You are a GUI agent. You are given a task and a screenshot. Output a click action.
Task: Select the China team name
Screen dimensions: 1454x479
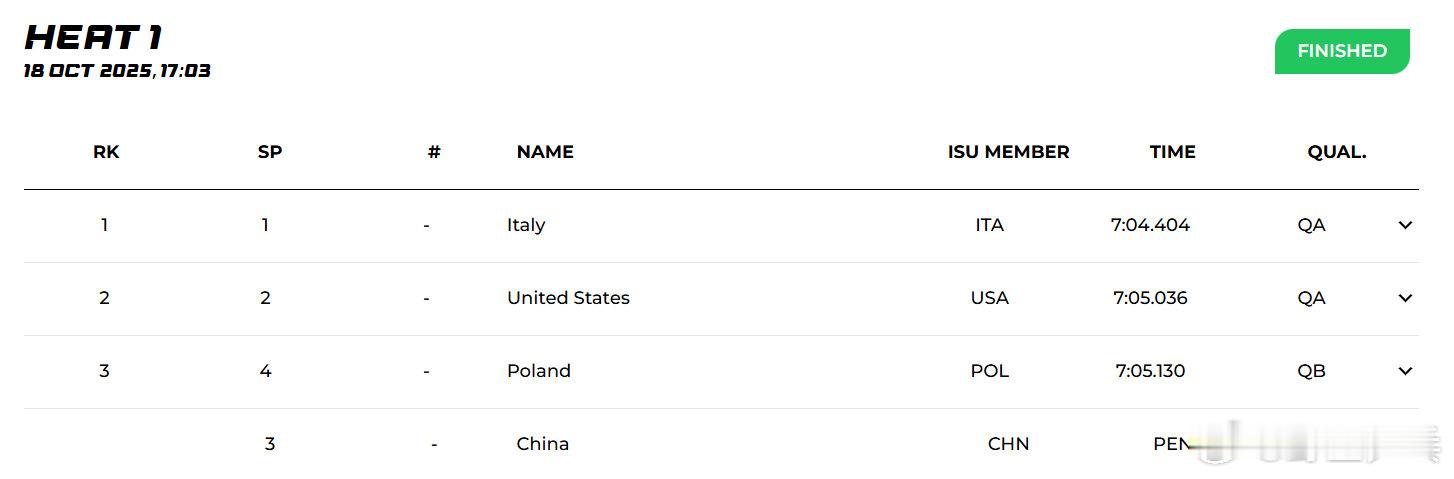pos(542,444)
